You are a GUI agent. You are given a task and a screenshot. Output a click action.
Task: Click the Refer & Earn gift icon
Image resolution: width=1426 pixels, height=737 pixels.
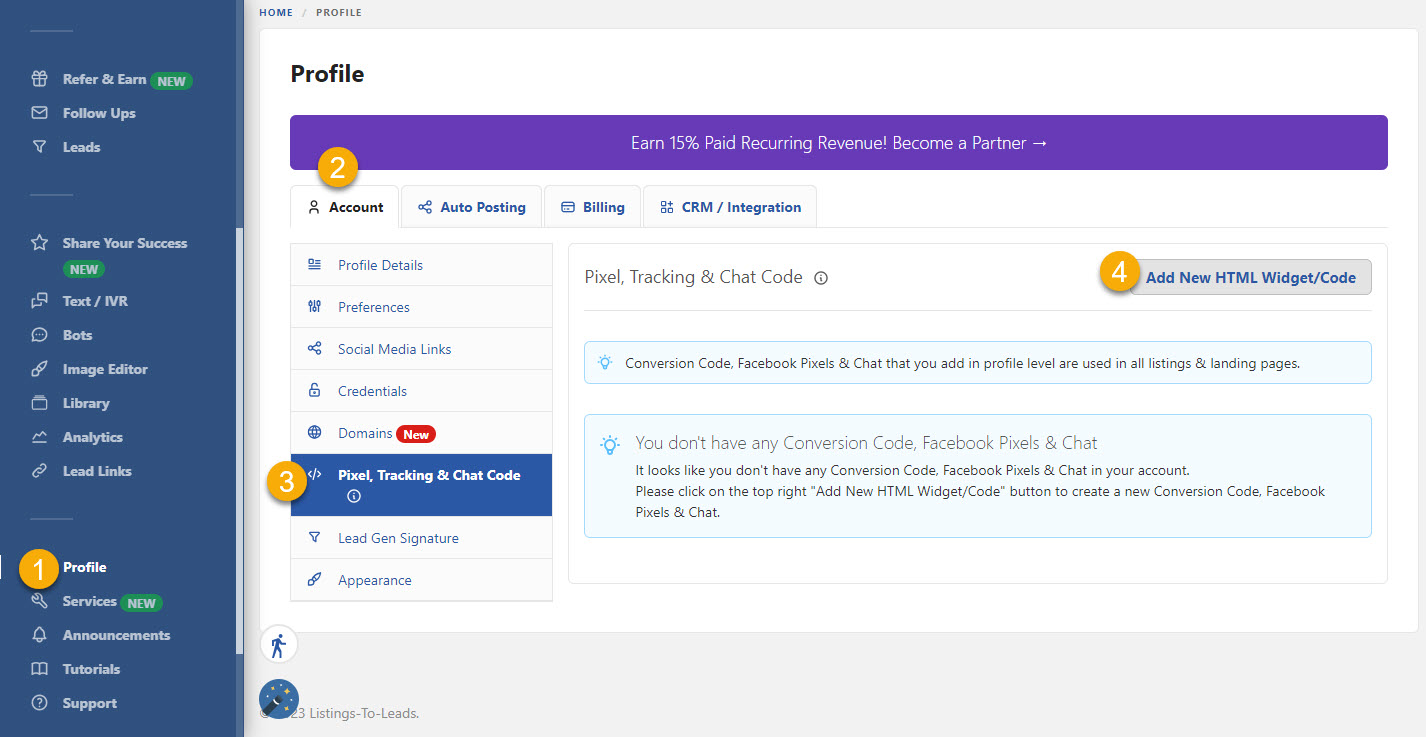pyautogui.click(x=40, y=79)
